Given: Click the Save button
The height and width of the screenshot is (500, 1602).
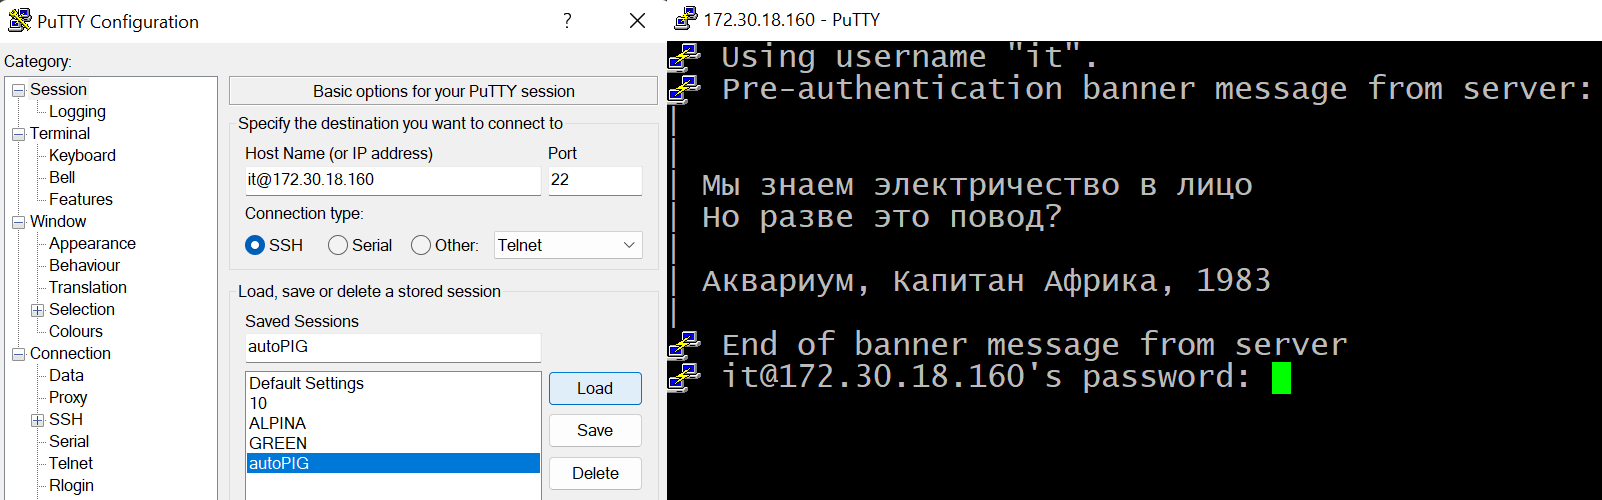Looking at the screenshot, I should (x=595, y=430).
